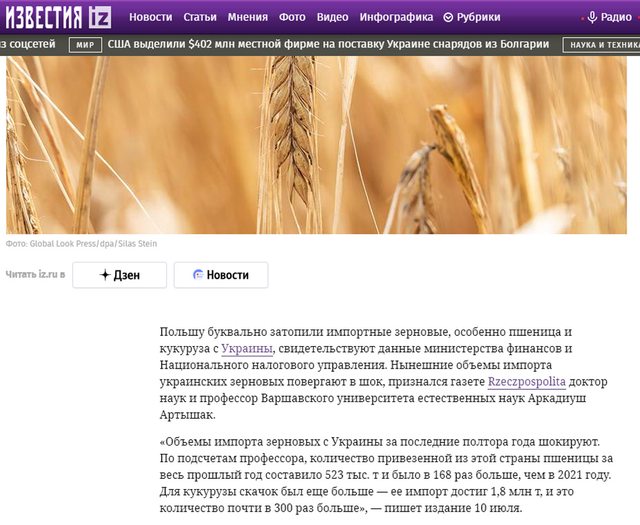
Task: Open the wheat article photo
Action: coord(316,145)
